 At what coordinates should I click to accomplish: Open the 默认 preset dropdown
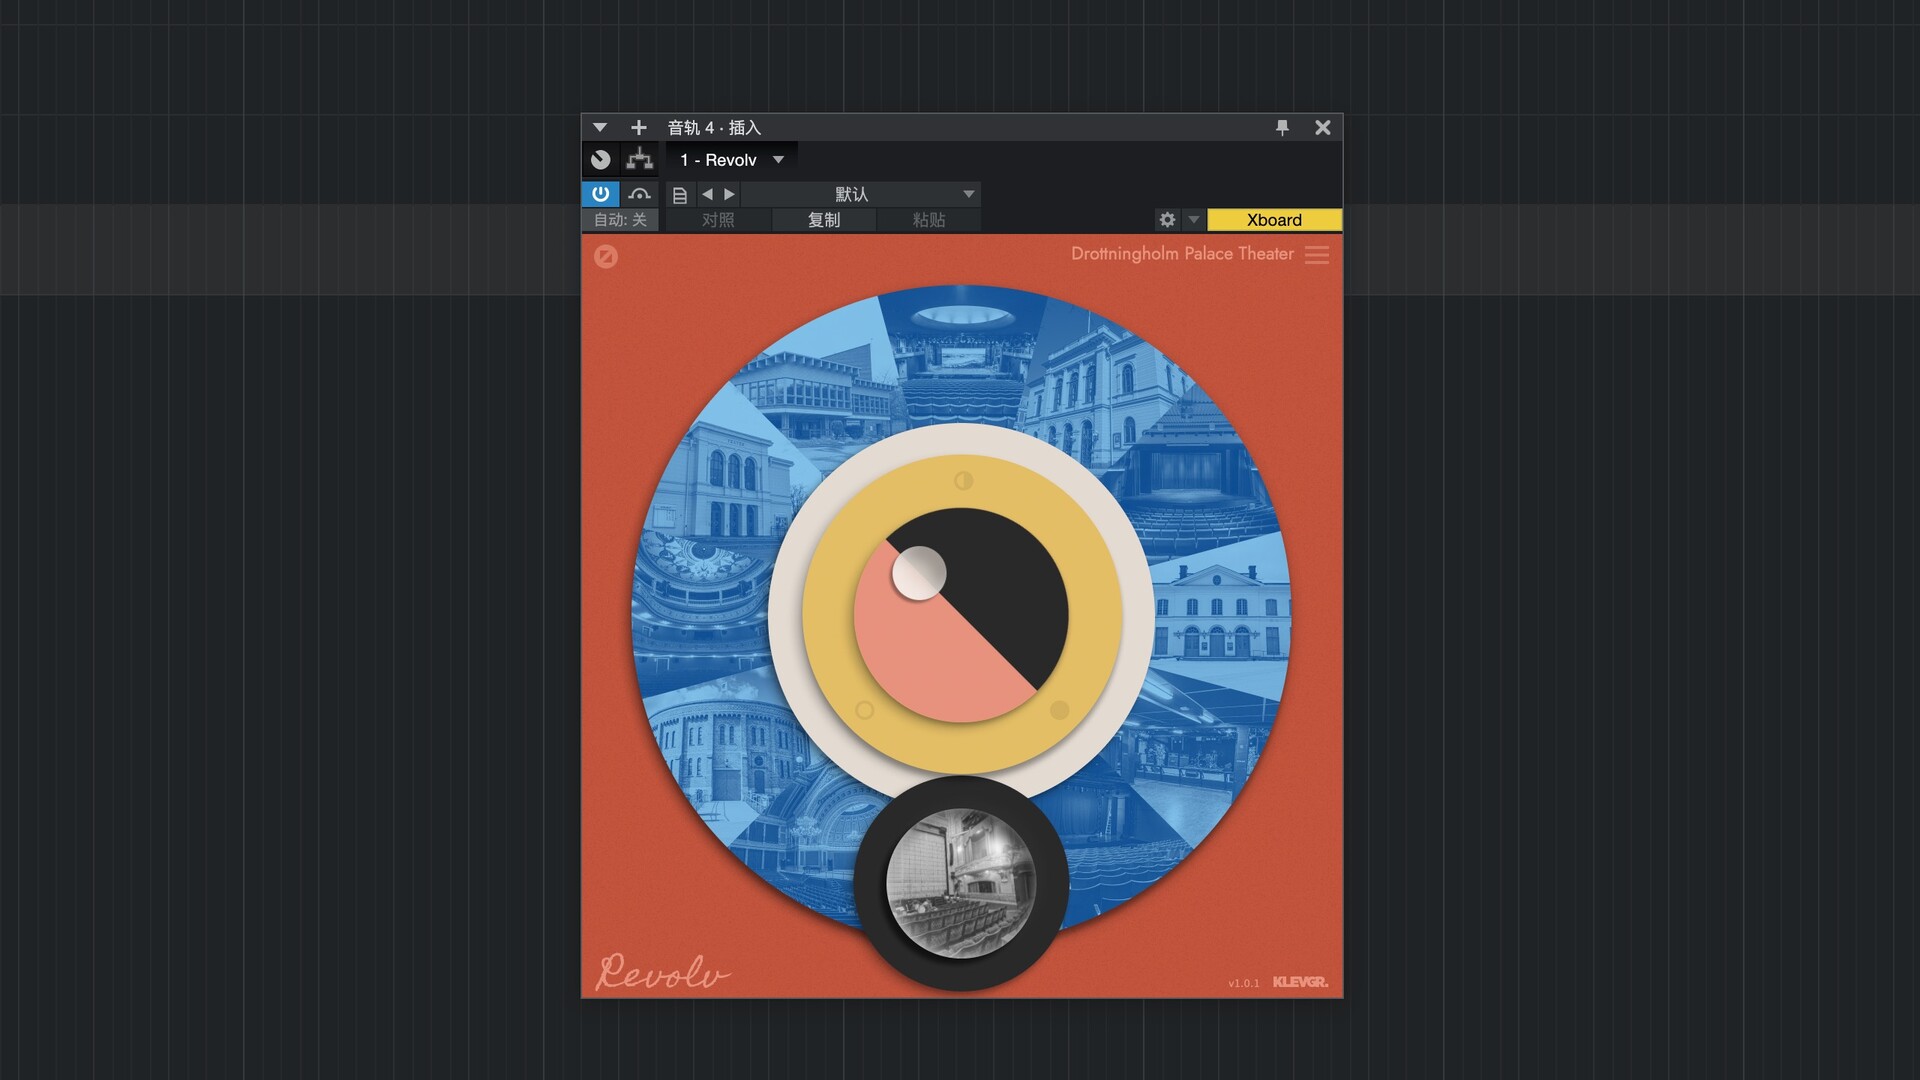[860, 194]
